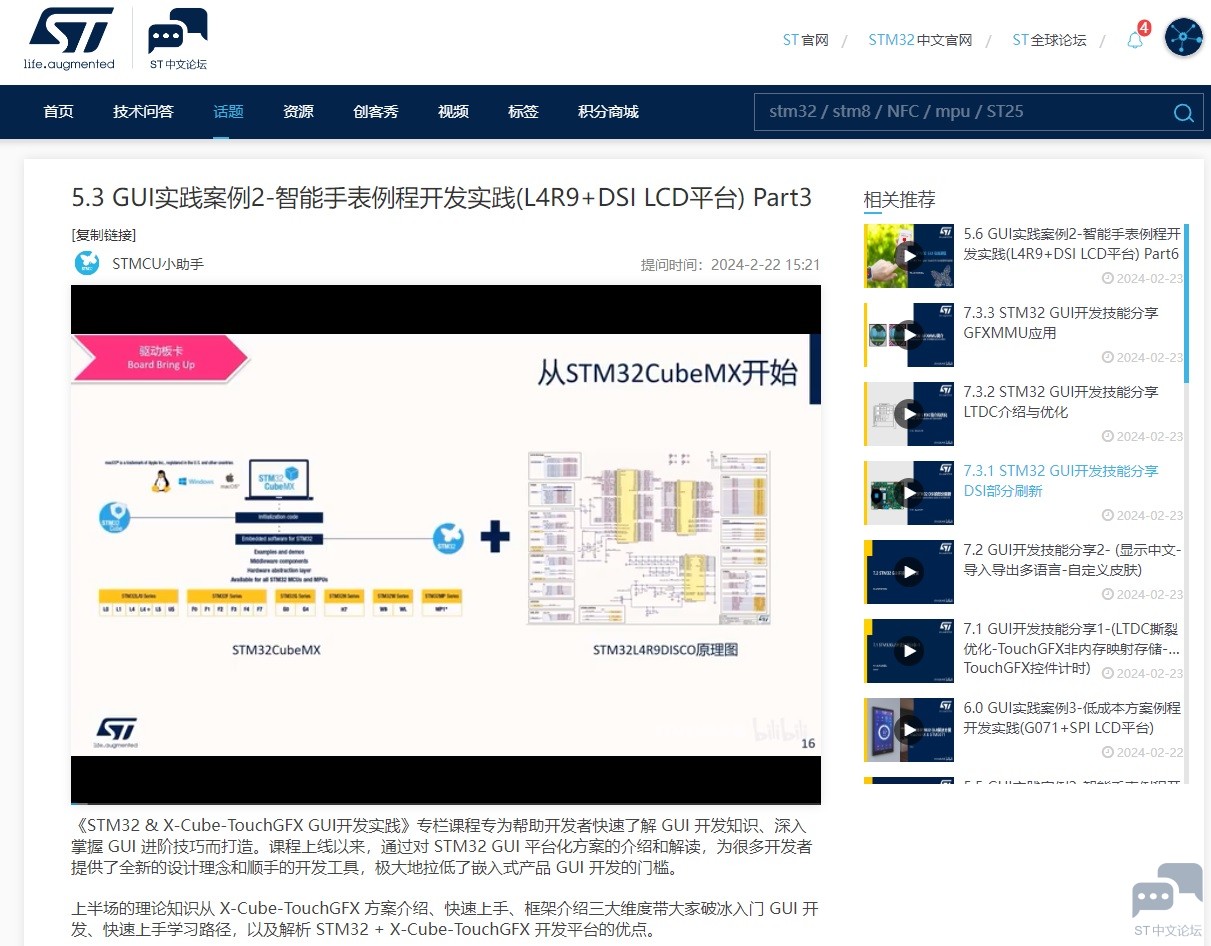Open the 视频 navigation item
Viewport: 1211px width, 946px height.
[453, 111]
